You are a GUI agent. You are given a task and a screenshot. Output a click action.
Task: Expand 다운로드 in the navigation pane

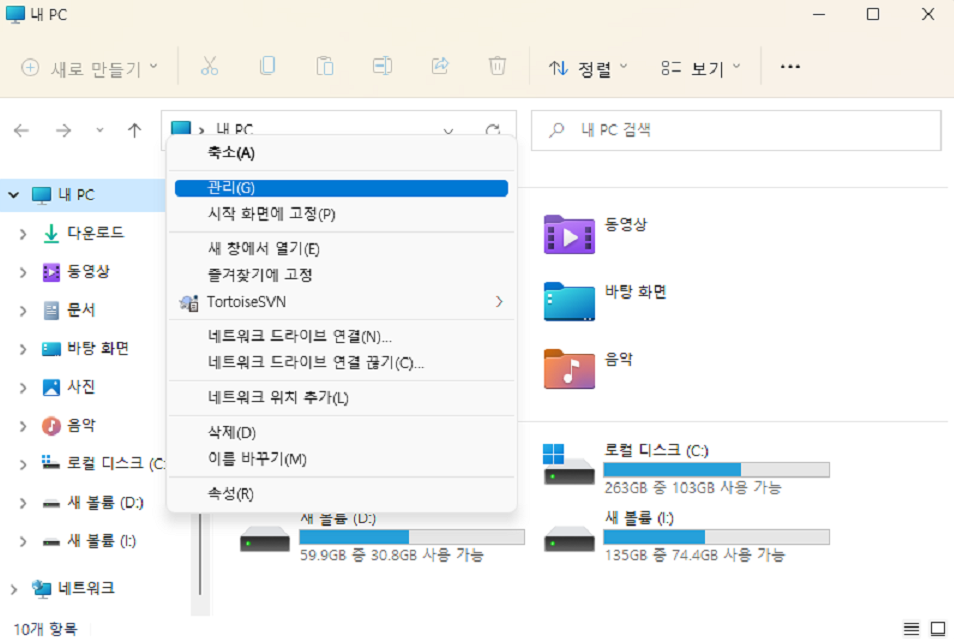pyautogui.click(x=22, y=233)
